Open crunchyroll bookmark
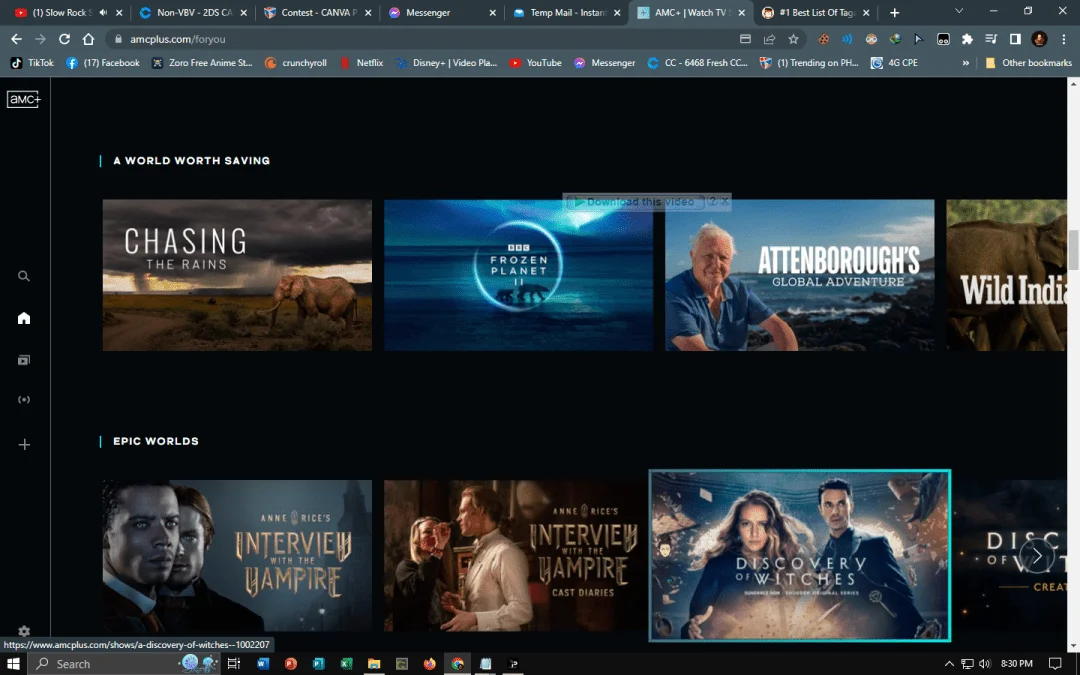The height and width of the screenshot is (675, 1080). point(295,63)
